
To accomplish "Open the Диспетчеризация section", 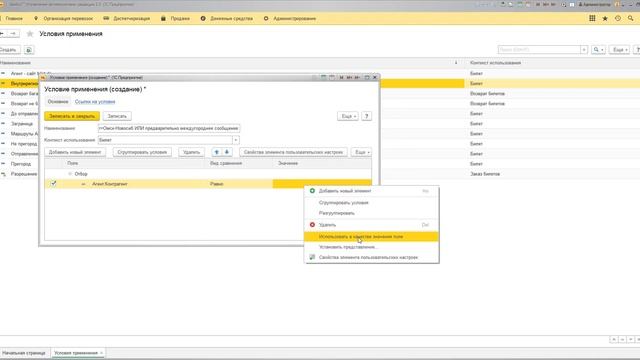I will pyautogui.click(x=127, y=18).
